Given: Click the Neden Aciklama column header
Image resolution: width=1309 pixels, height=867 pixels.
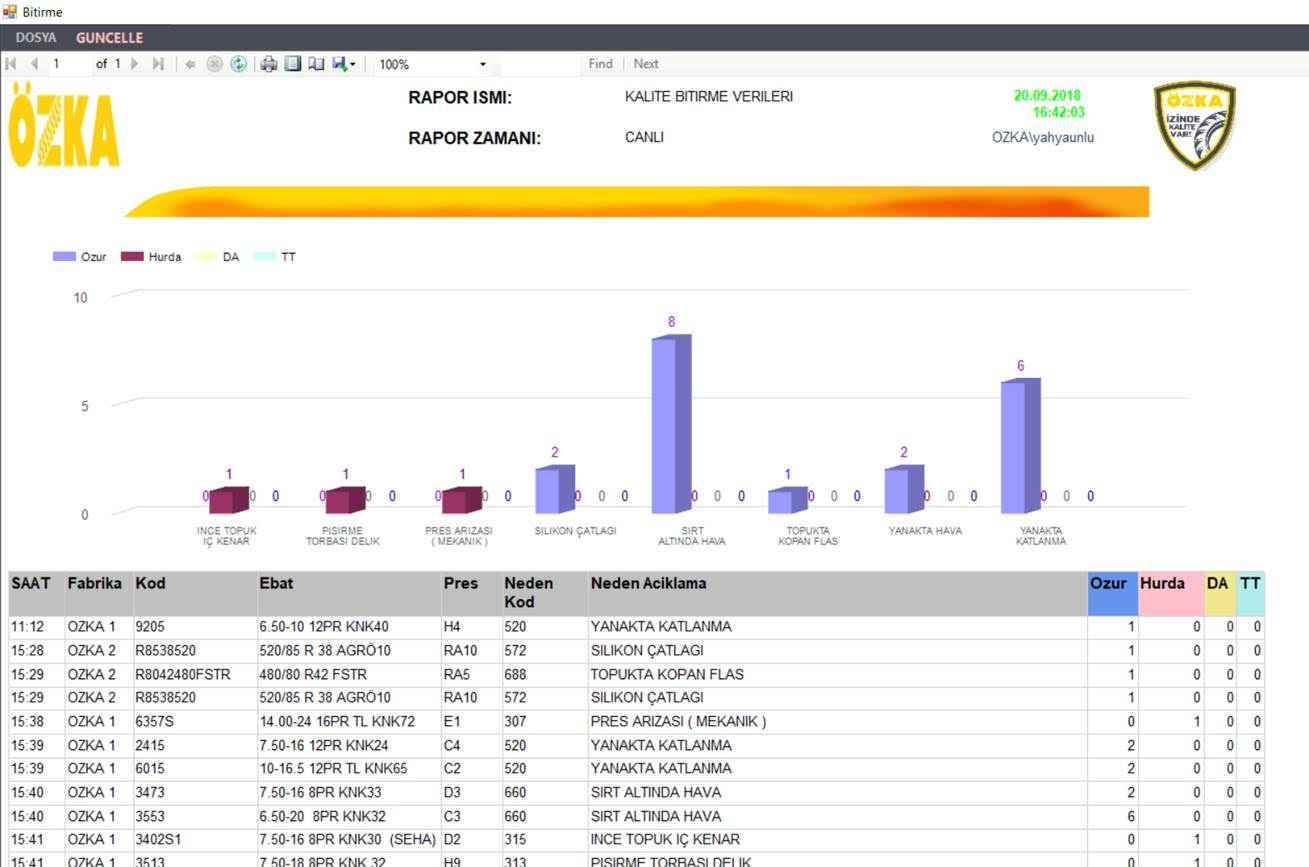Looking at the screenshot, I should (837, 593).
